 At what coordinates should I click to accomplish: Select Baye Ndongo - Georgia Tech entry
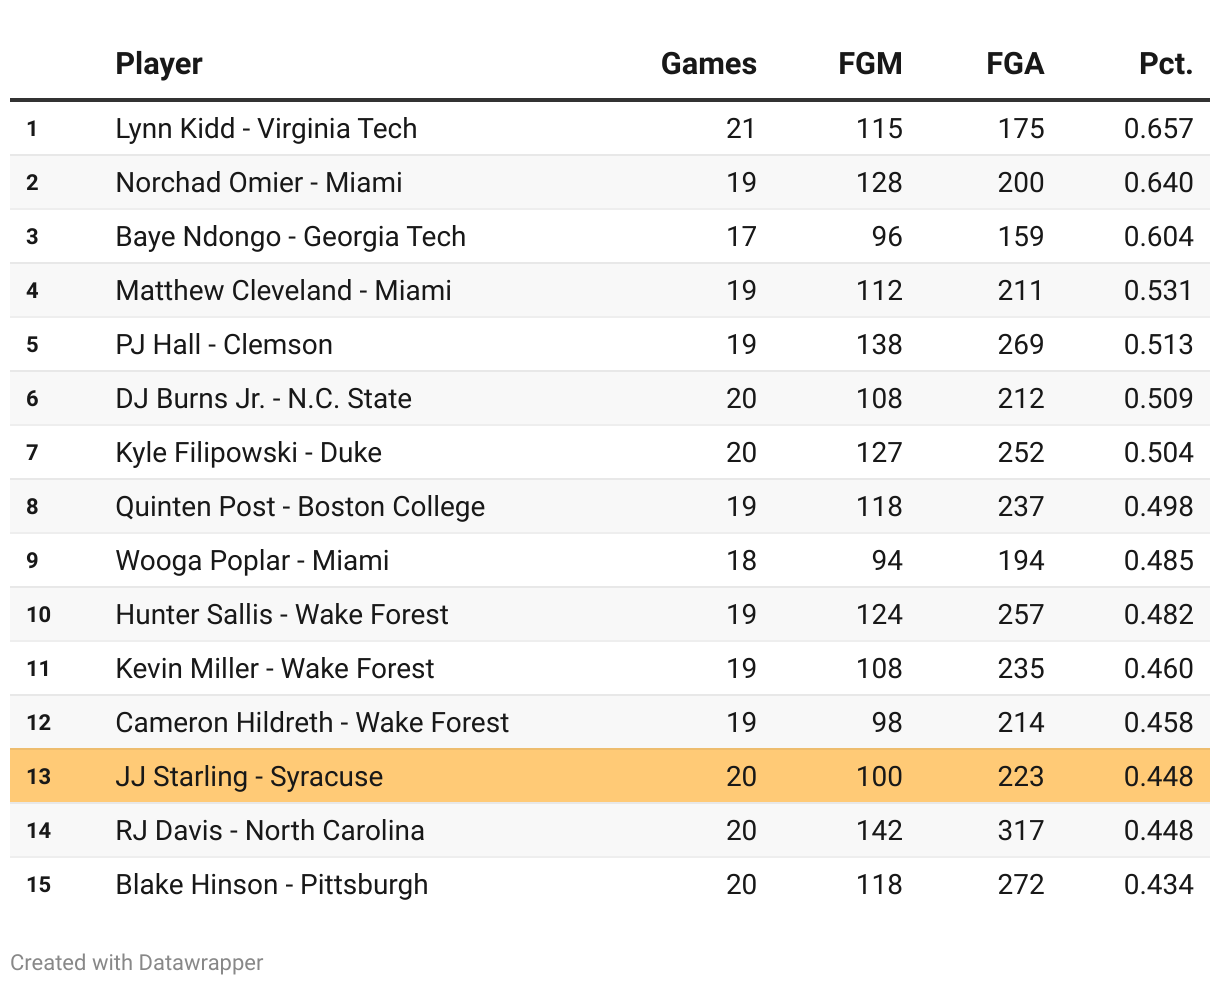tap(291, 237)
